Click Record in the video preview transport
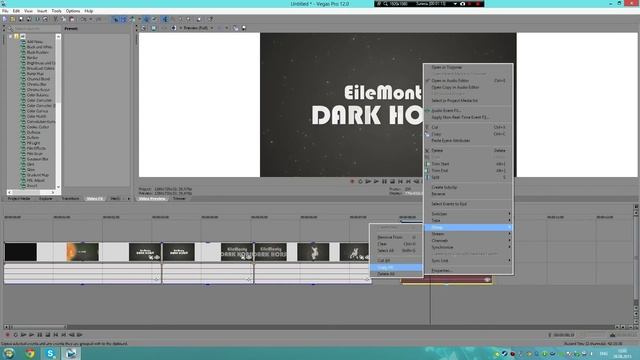 (x=352, y=181)
